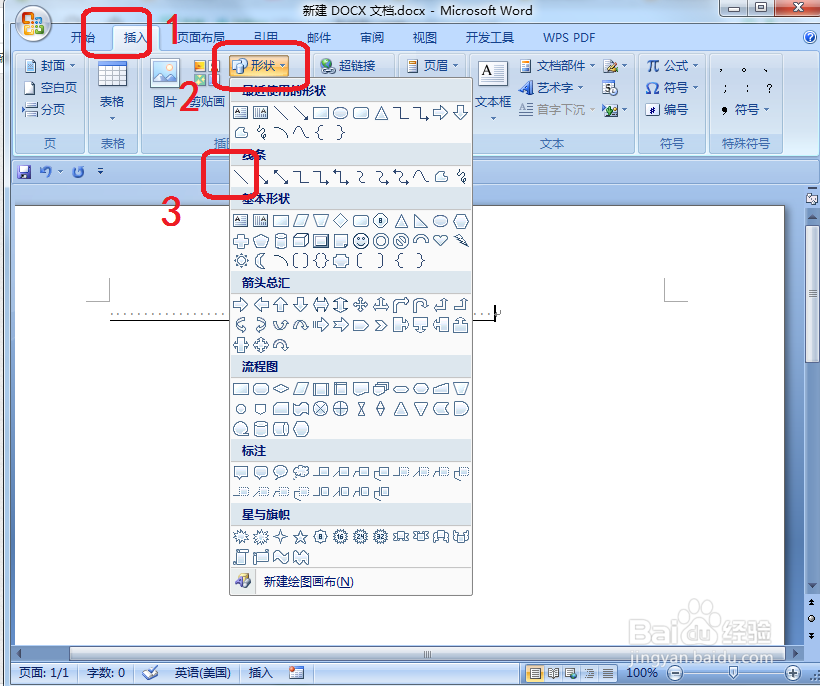Select the up arrow in block arrows
The width and height of the screenshot is (820, 686).
pyautogui.click(x=281, y=304)
